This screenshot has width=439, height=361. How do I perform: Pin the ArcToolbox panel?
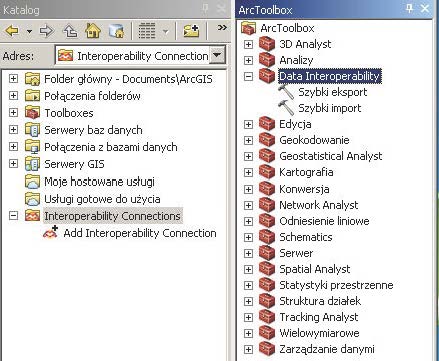(x=410, y=8)
